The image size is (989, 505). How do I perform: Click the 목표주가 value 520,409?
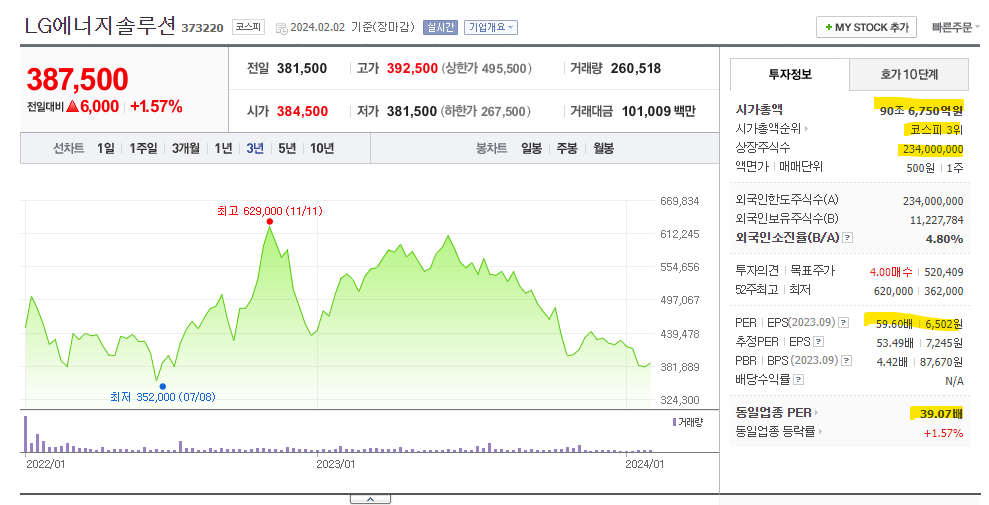pyautogui.click(x=944, y=272)
